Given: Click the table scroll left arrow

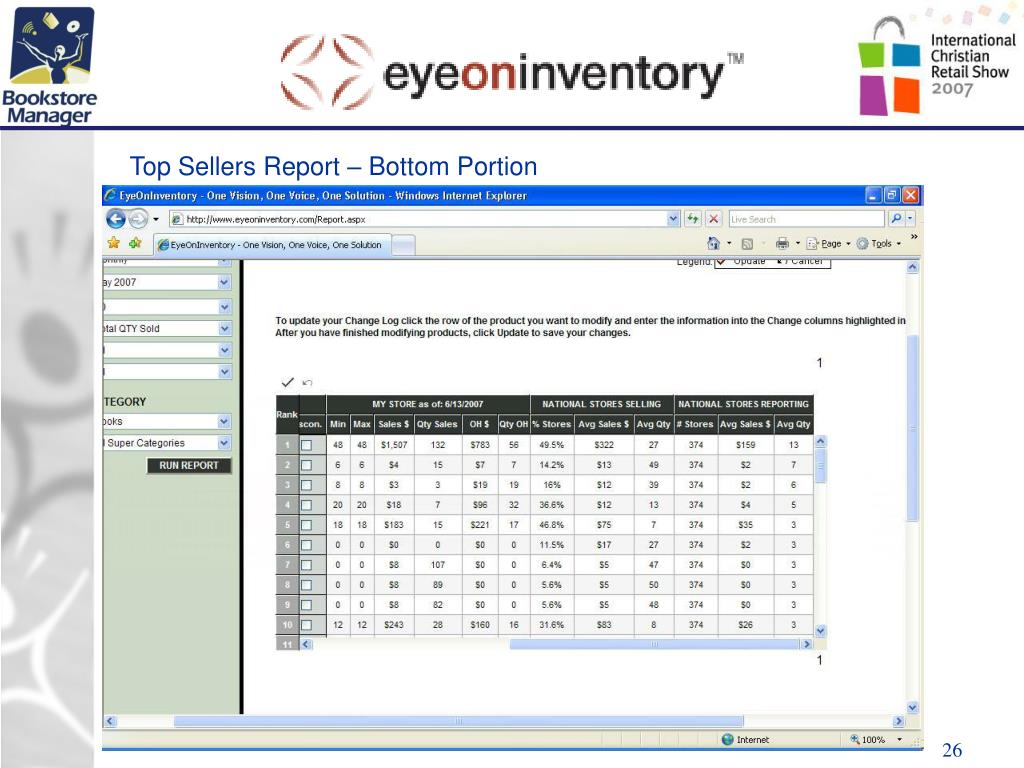Looking at the screenshot, I should tap(306, 644).
